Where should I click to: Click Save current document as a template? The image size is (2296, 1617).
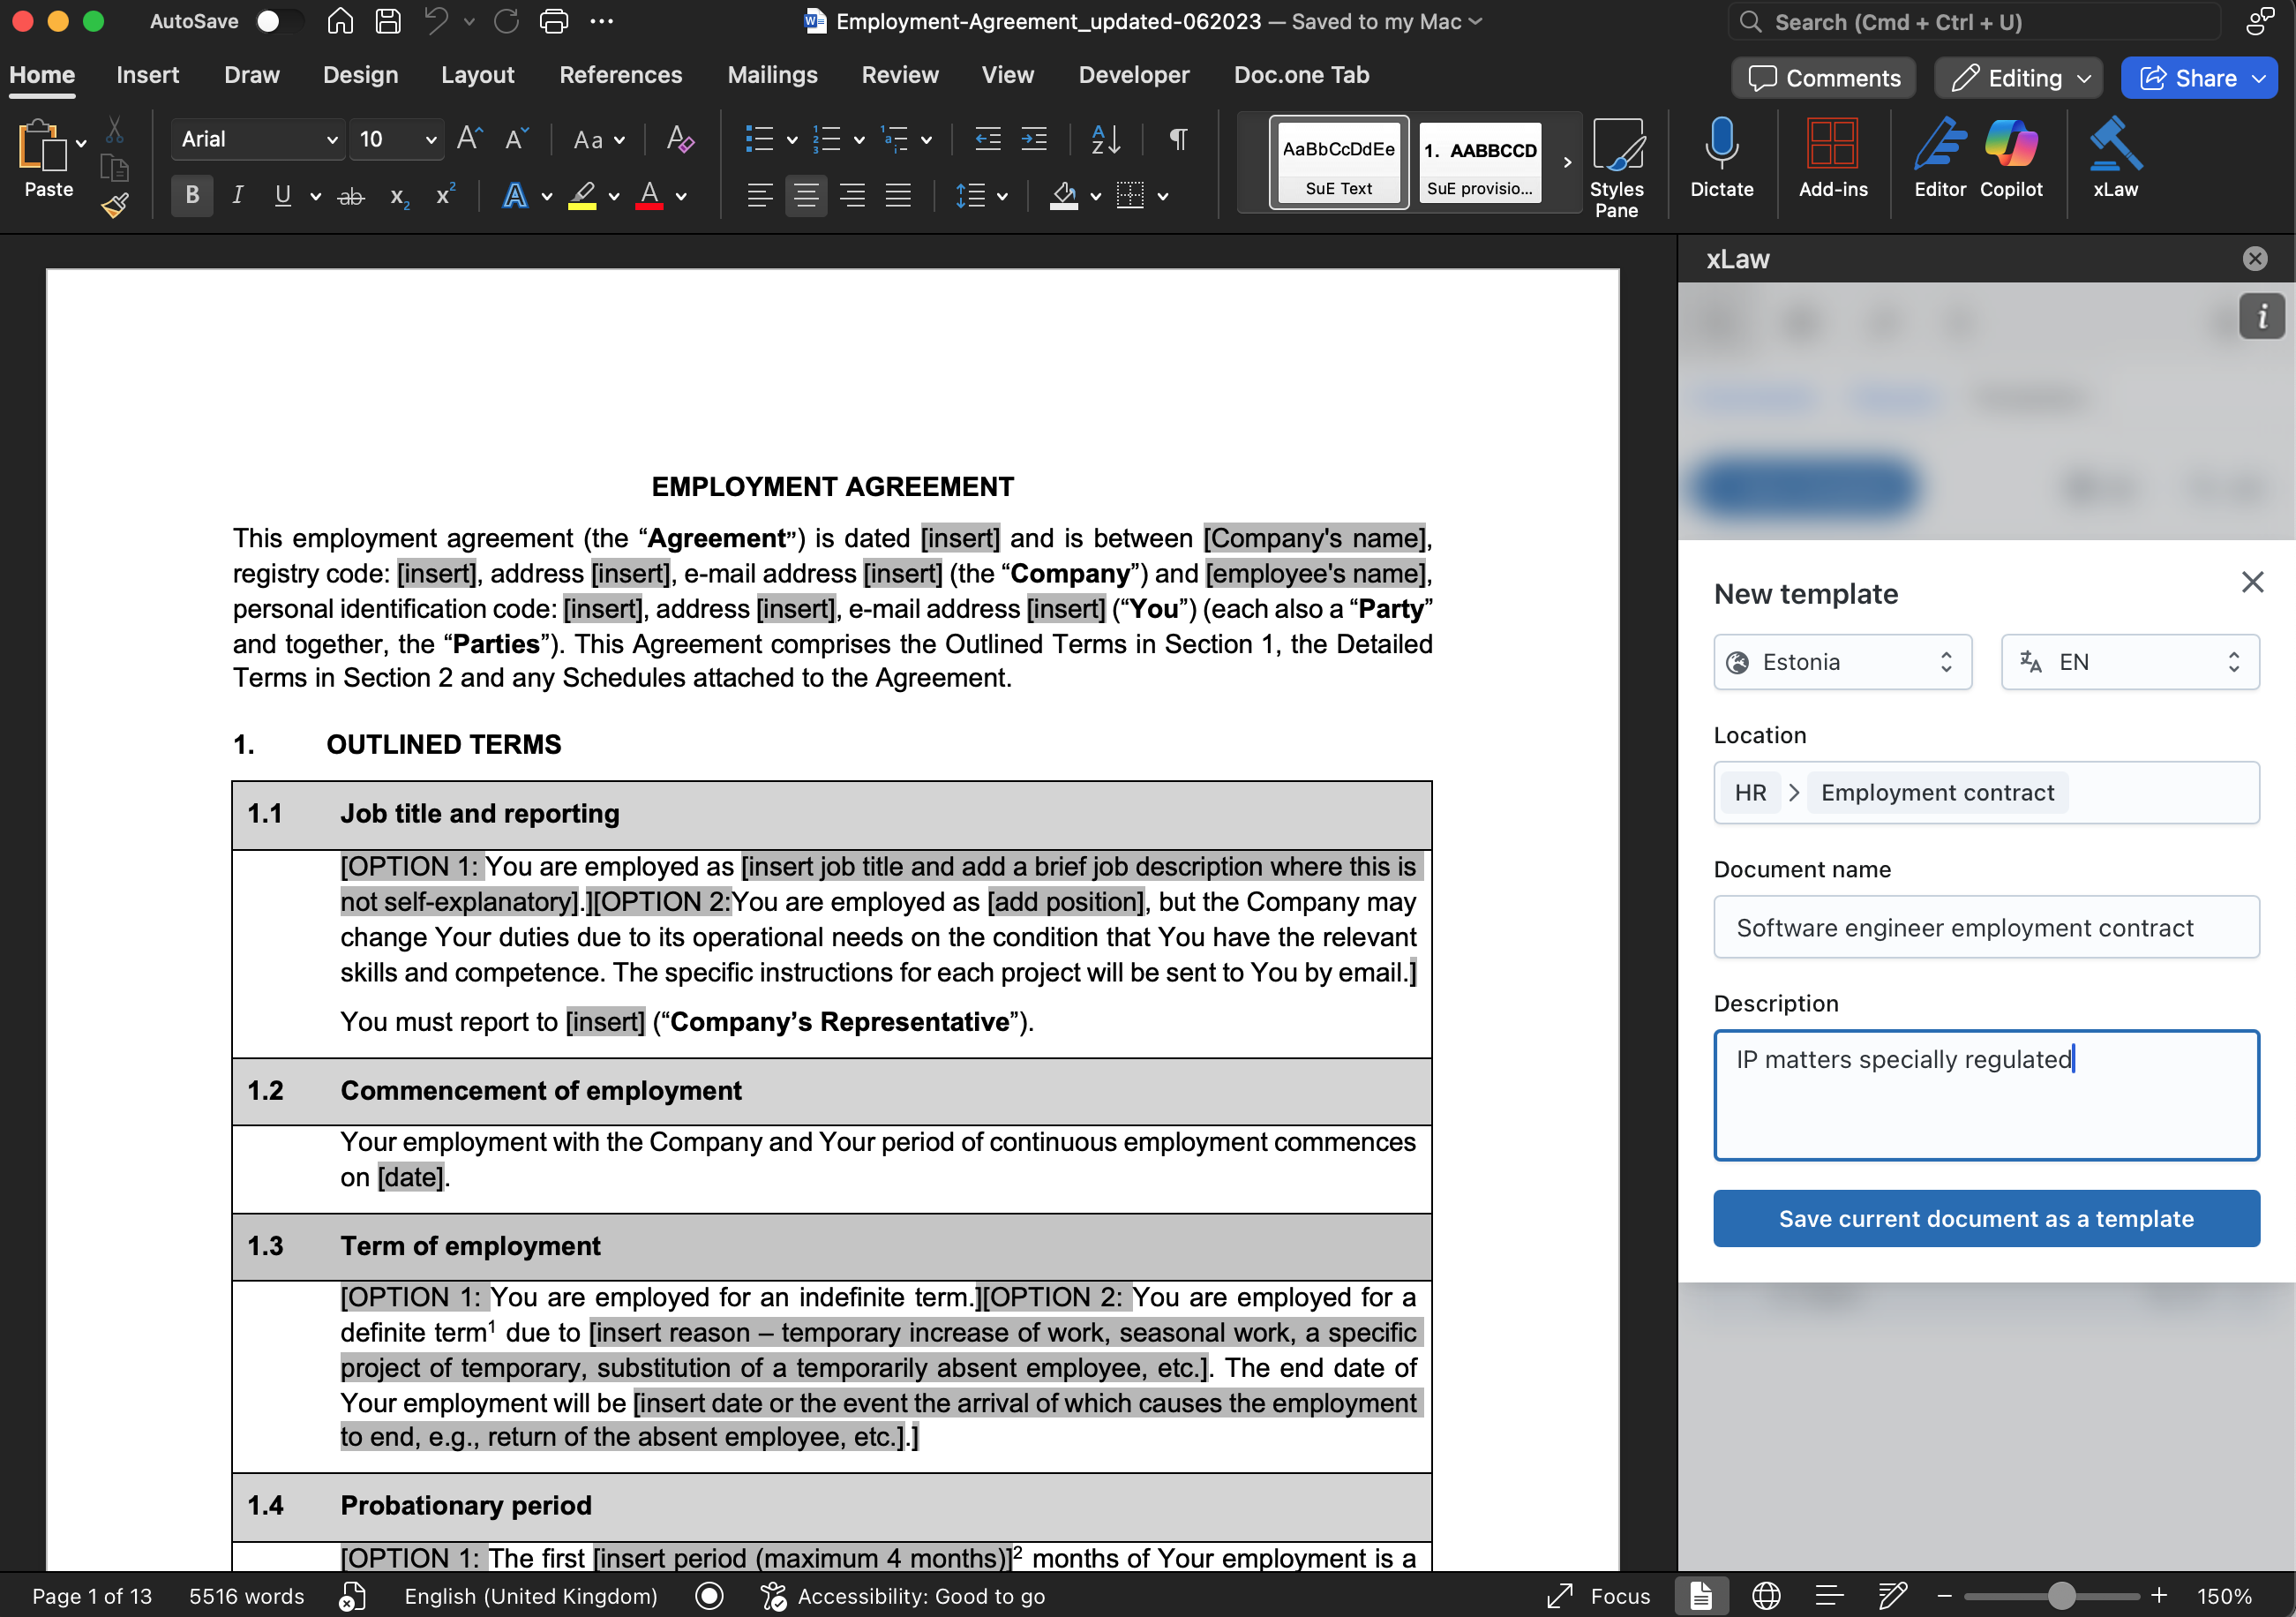coord(1985,1218)
